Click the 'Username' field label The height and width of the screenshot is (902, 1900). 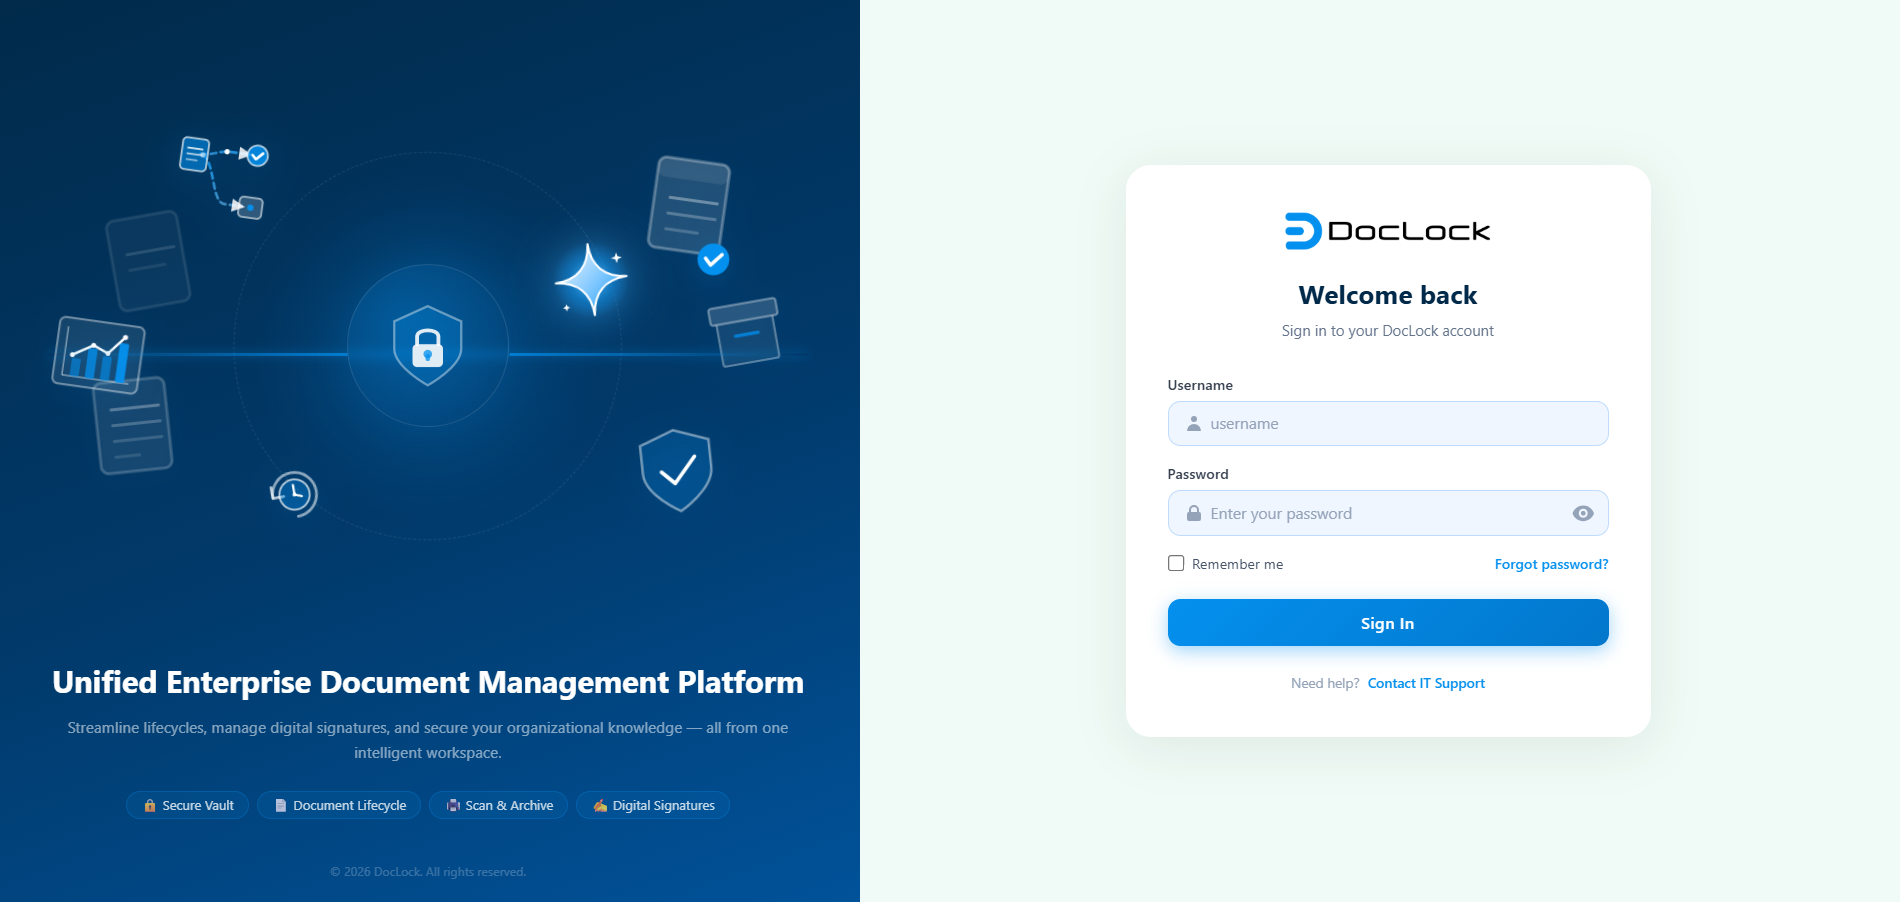(1200, 385)
